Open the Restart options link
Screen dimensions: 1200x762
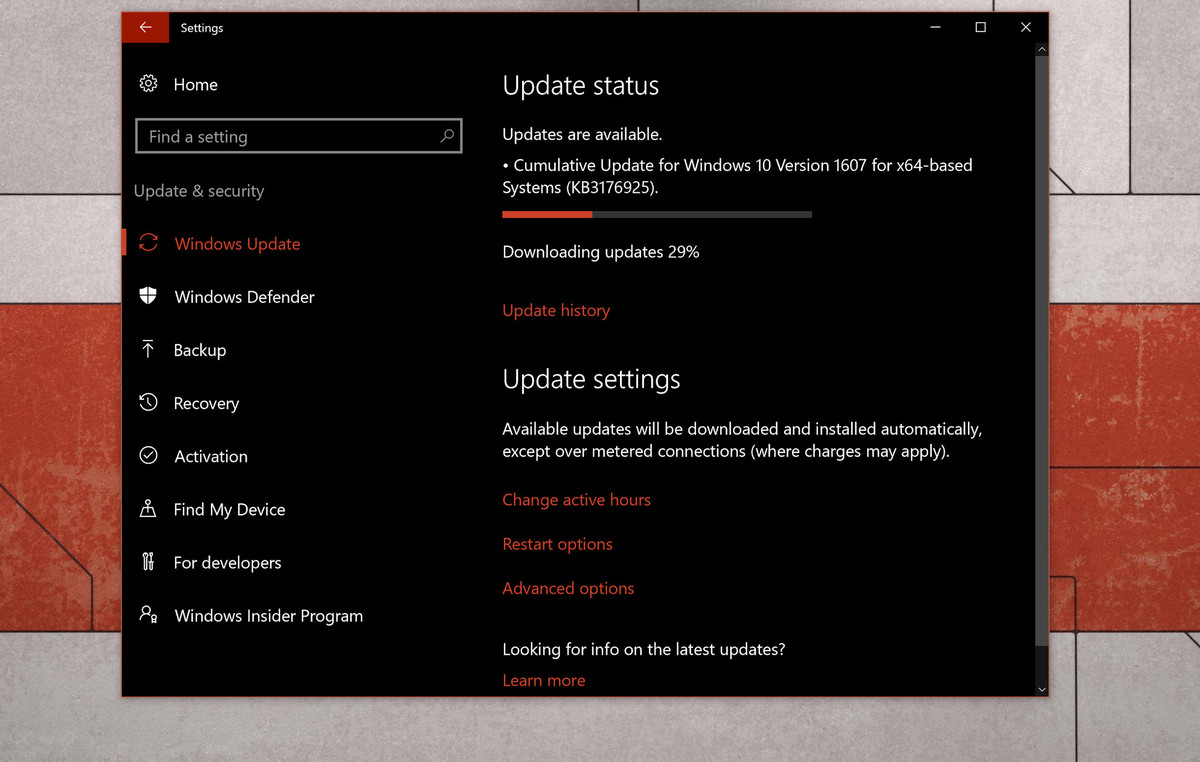point(557,544)
